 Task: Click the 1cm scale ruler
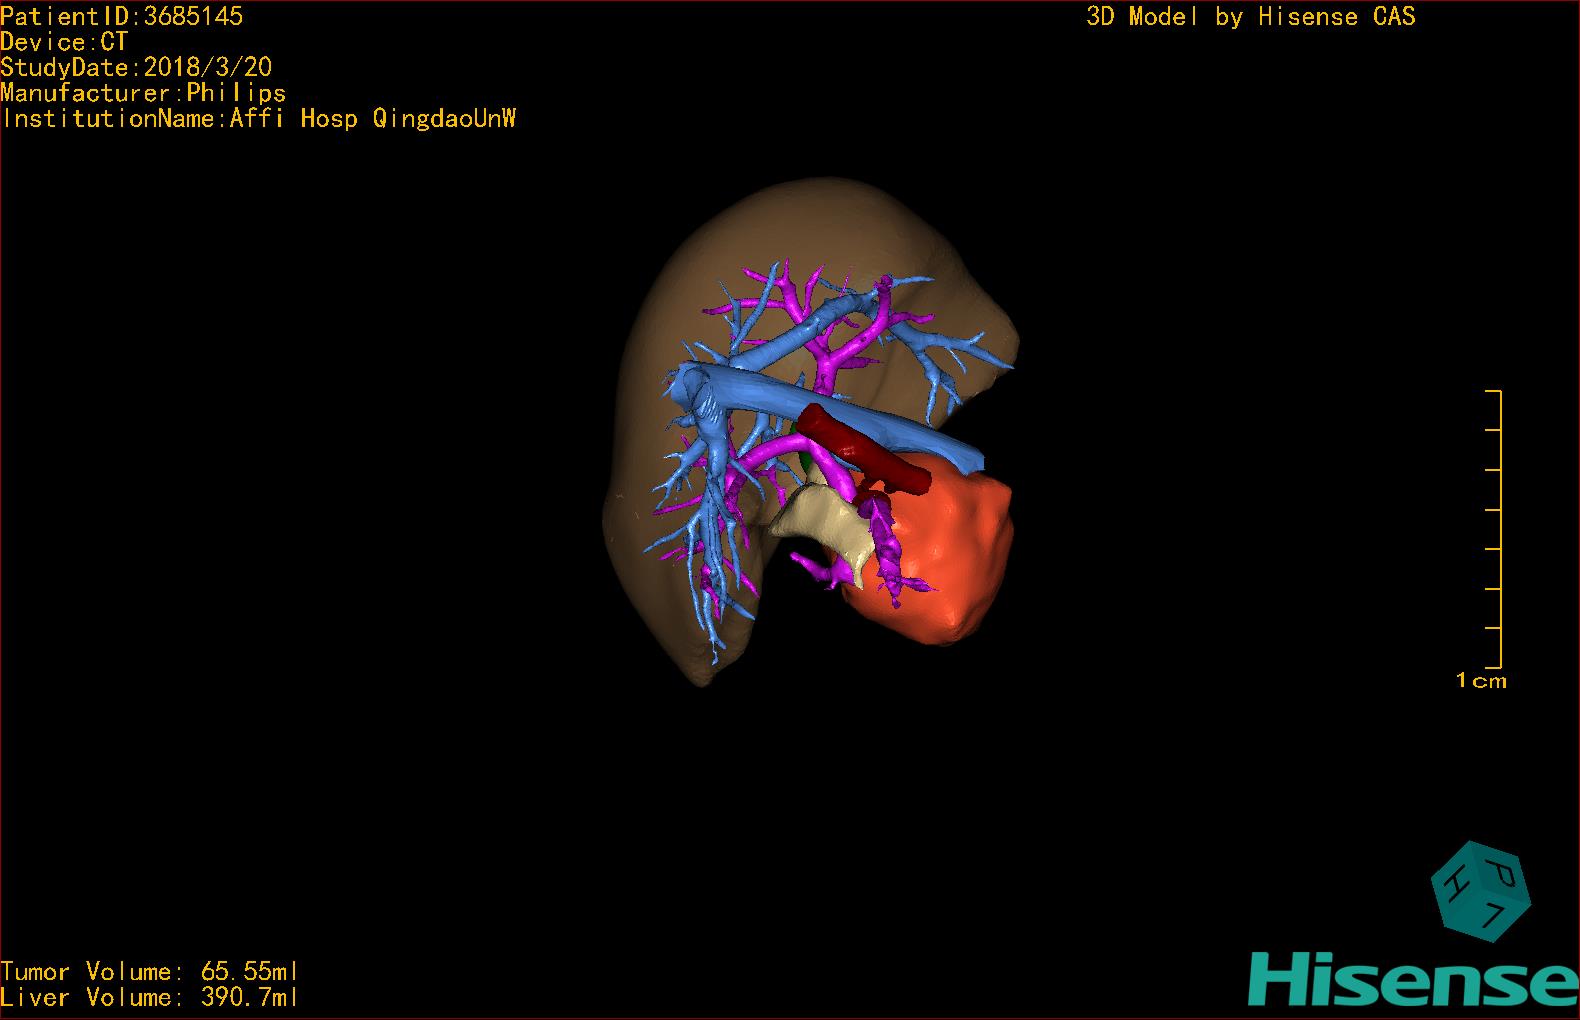(x=1493, y=529)
